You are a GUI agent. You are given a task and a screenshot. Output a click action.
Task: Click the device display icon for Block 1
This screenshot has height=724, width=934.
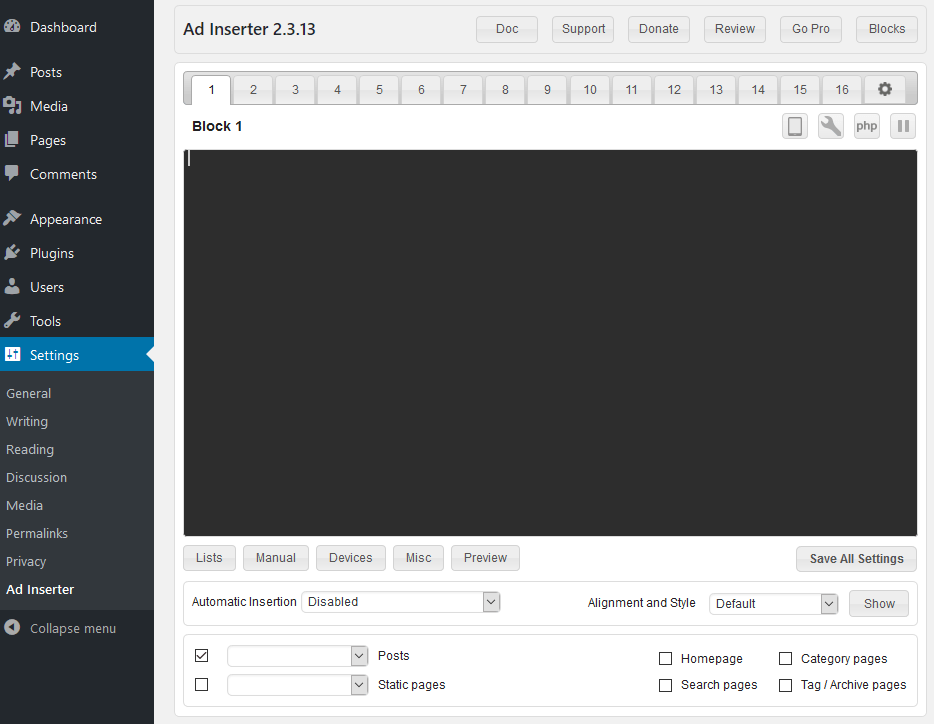click(794, 126)
